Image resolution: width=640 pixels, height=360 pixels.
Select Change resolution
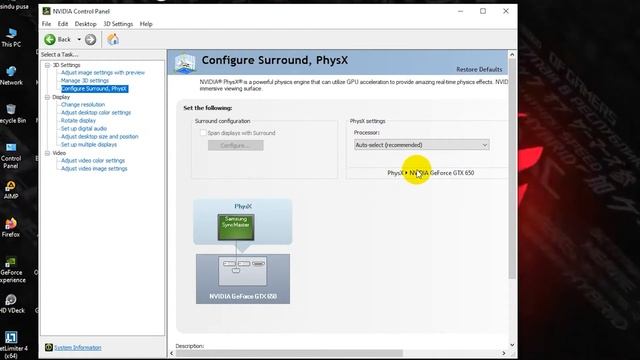pos(83,104)
